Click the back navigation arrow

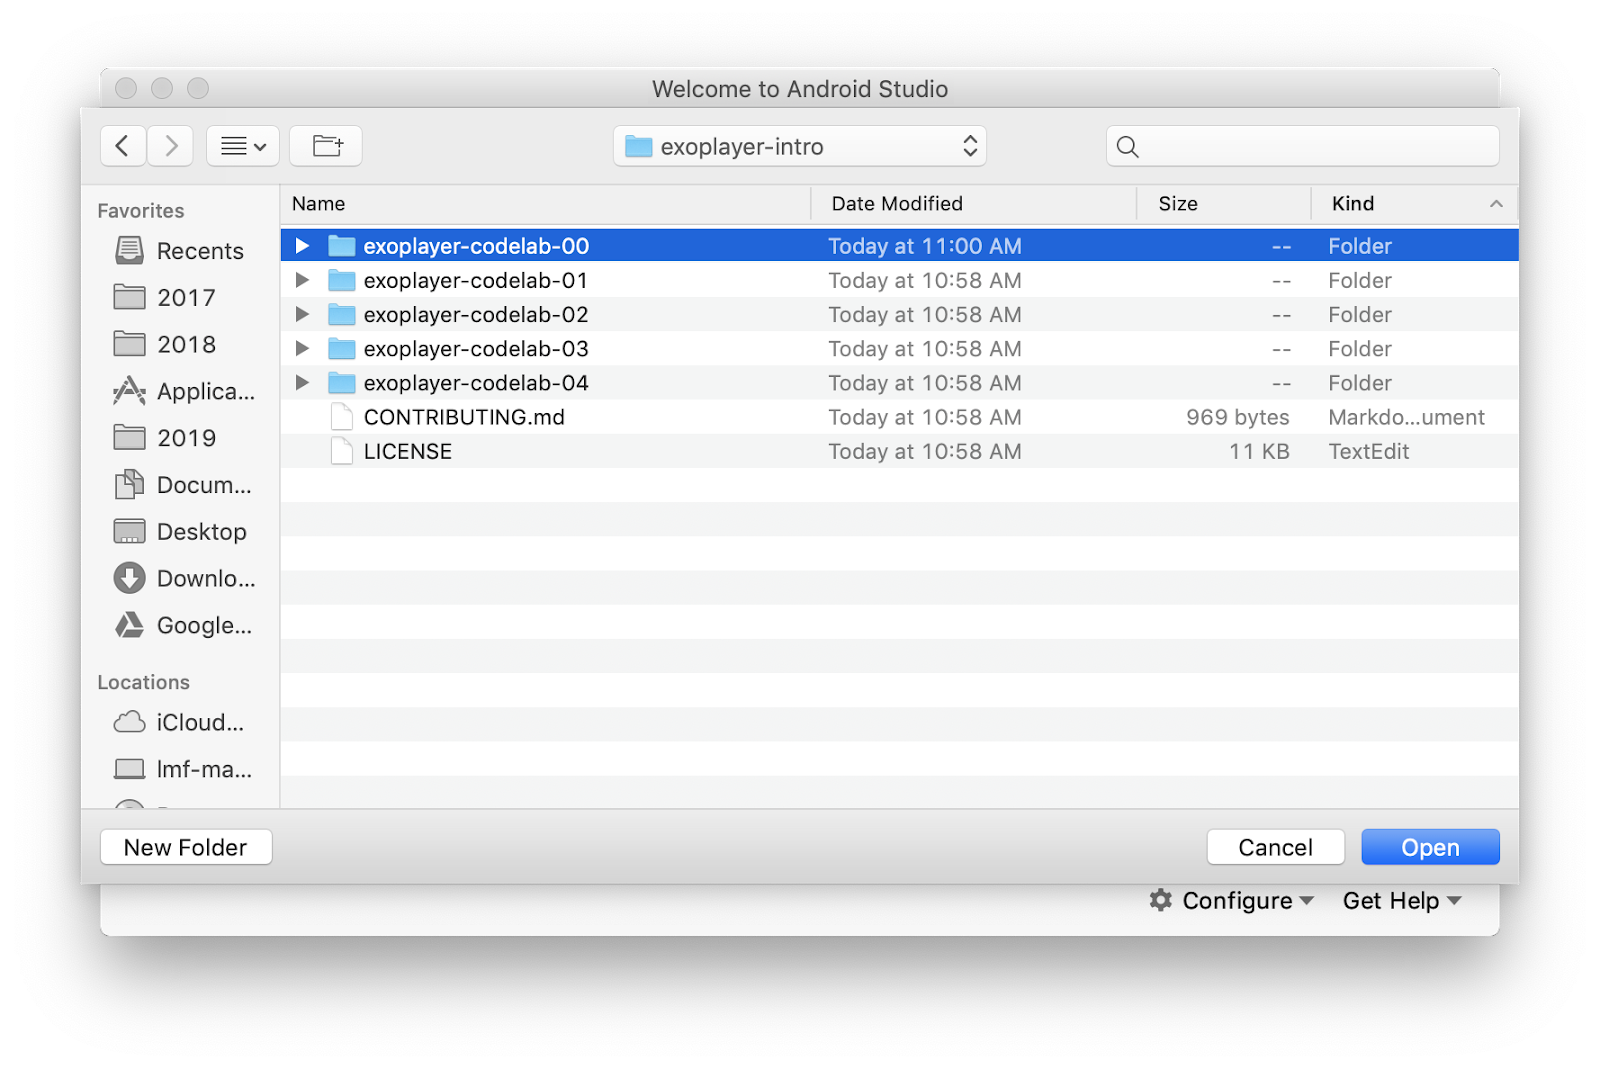123,146
